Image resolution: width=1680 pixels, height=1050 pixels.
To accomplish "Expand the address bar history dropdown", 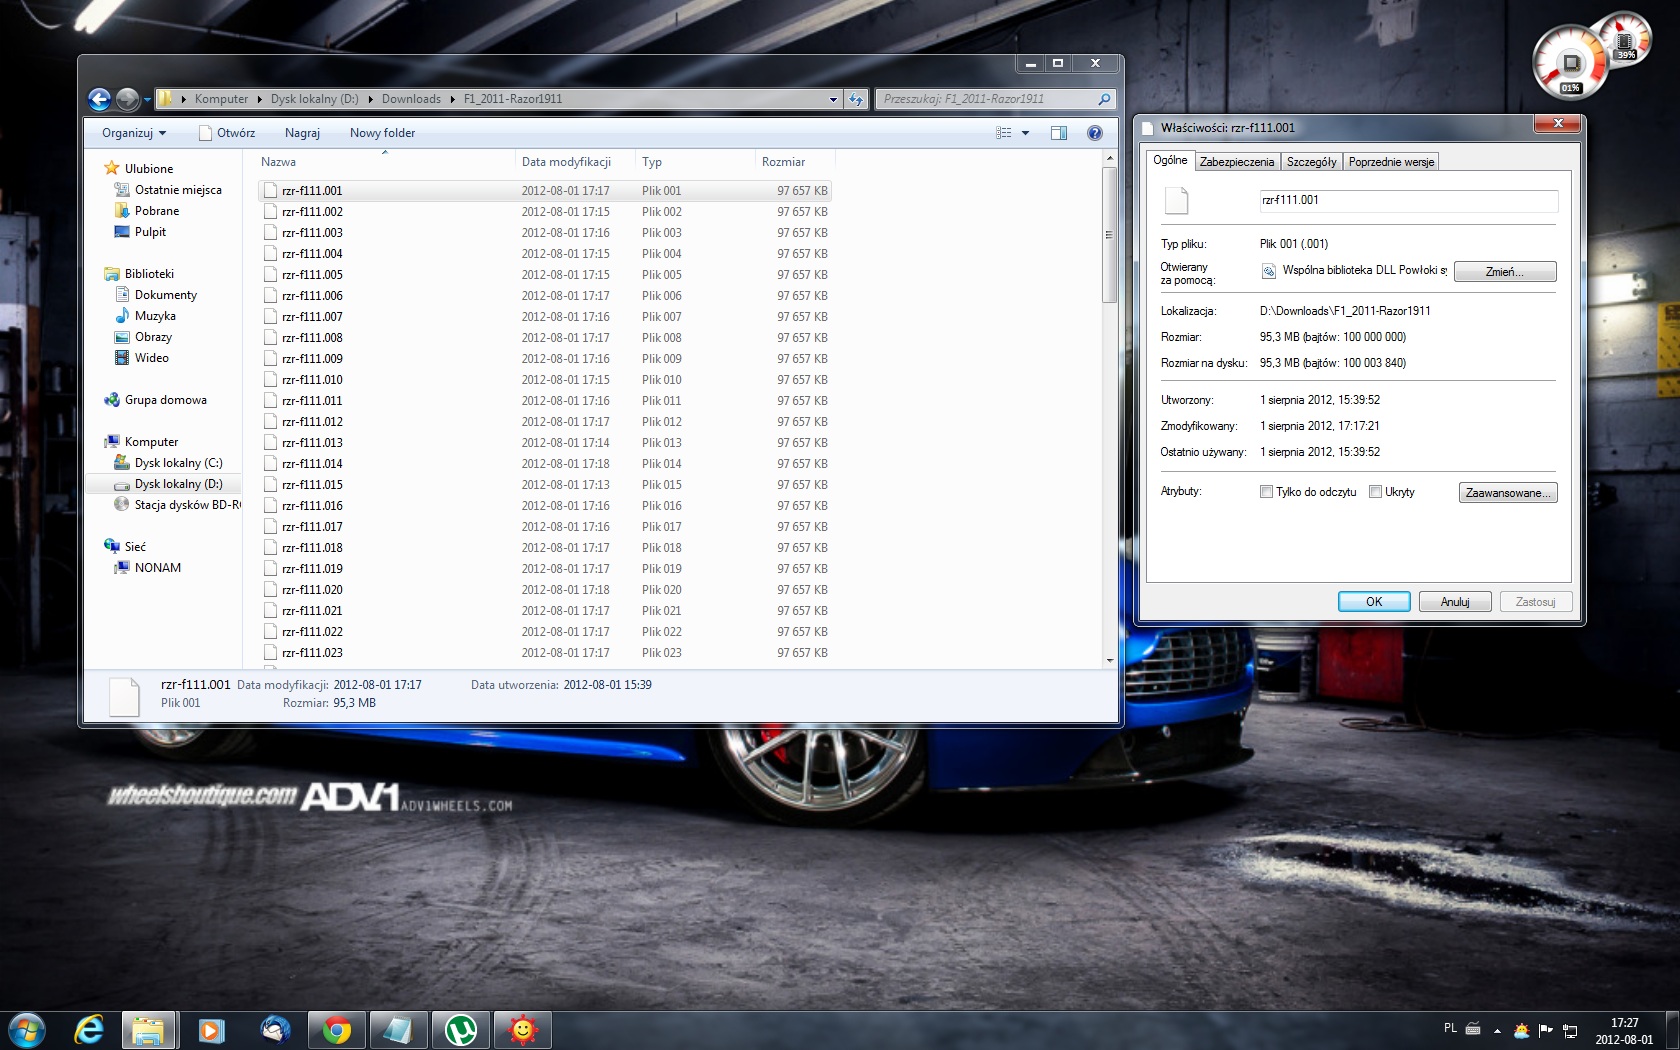I will click(833, 99).
